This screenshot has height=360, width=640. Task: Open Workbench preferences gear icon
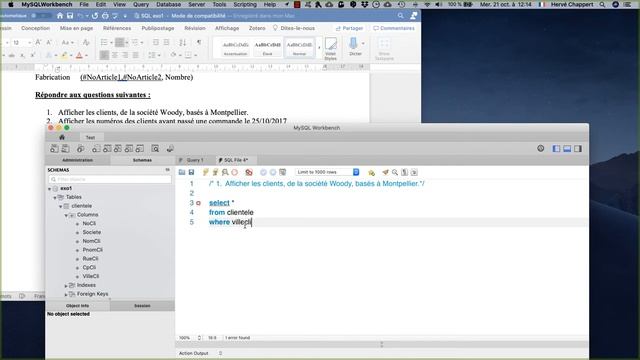[541, 149]
